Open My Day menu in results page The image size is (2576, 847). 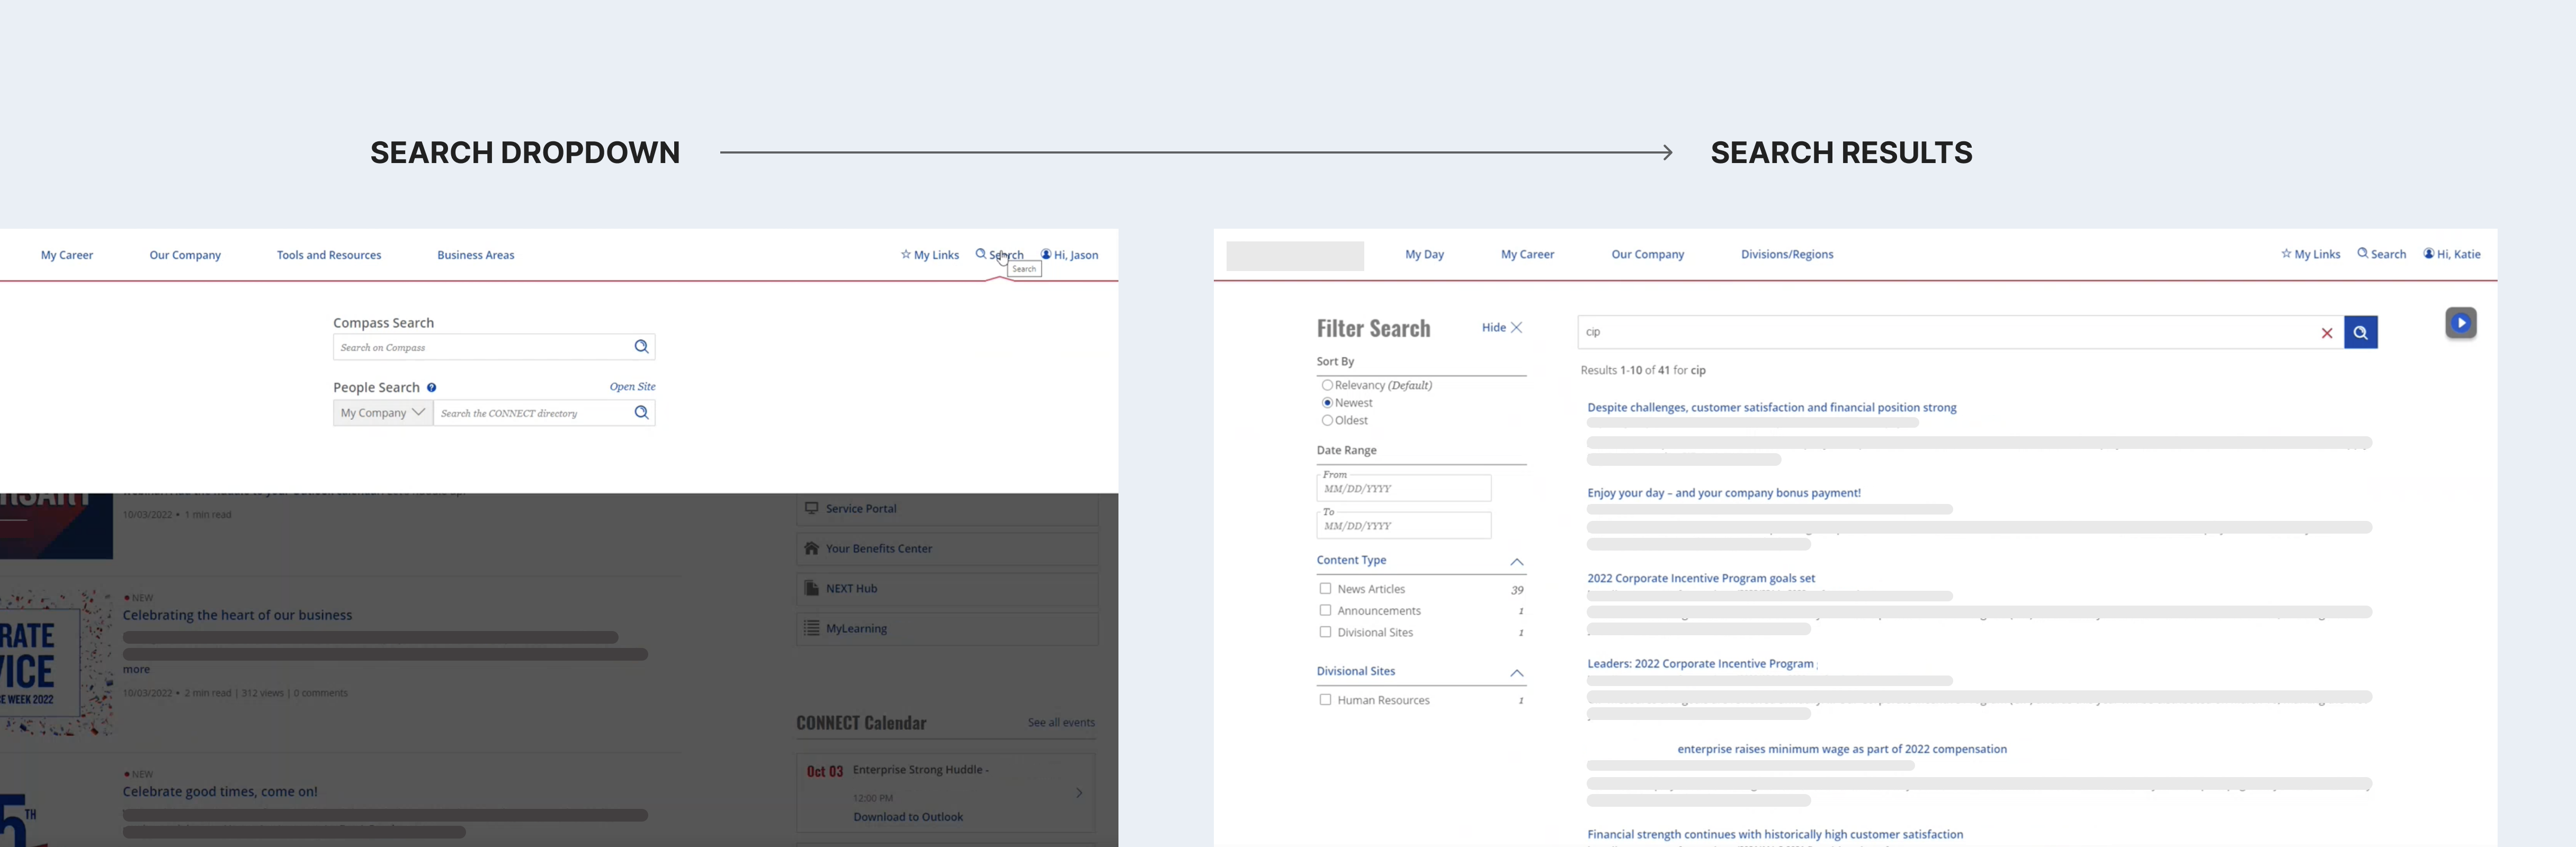[1424, 254]
